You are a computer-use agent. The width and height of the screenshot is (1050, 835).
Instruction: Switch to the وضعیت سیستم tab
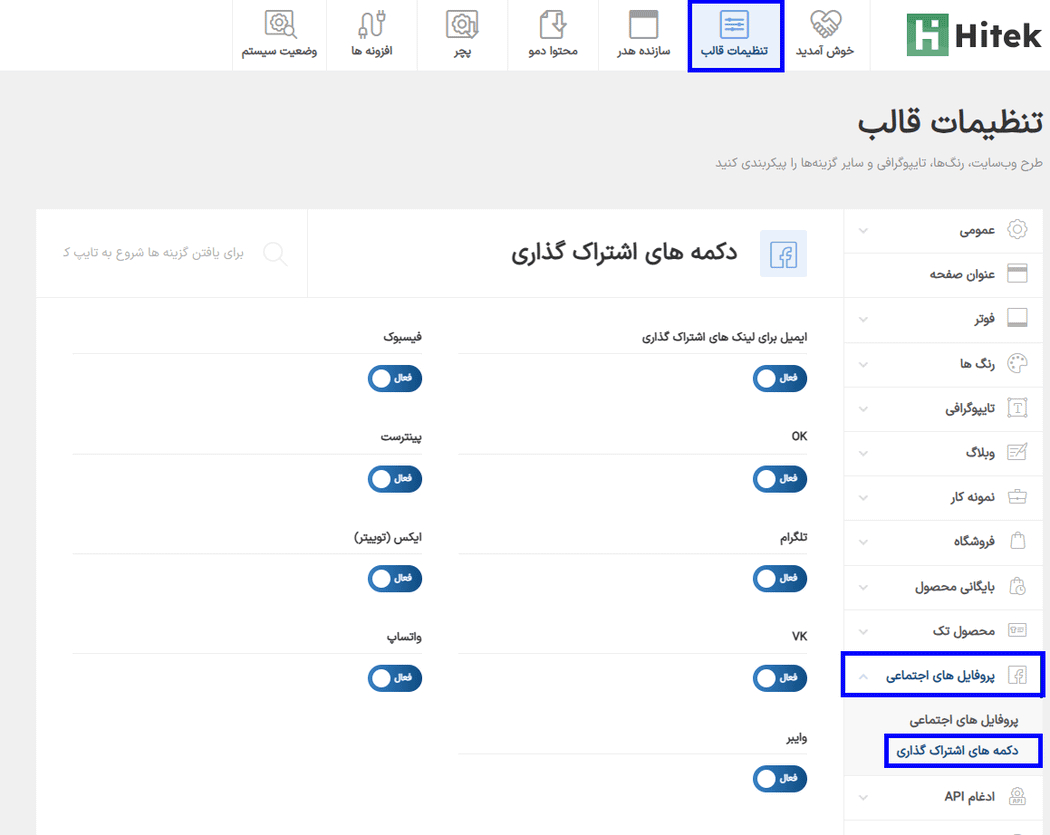point(280,35)
